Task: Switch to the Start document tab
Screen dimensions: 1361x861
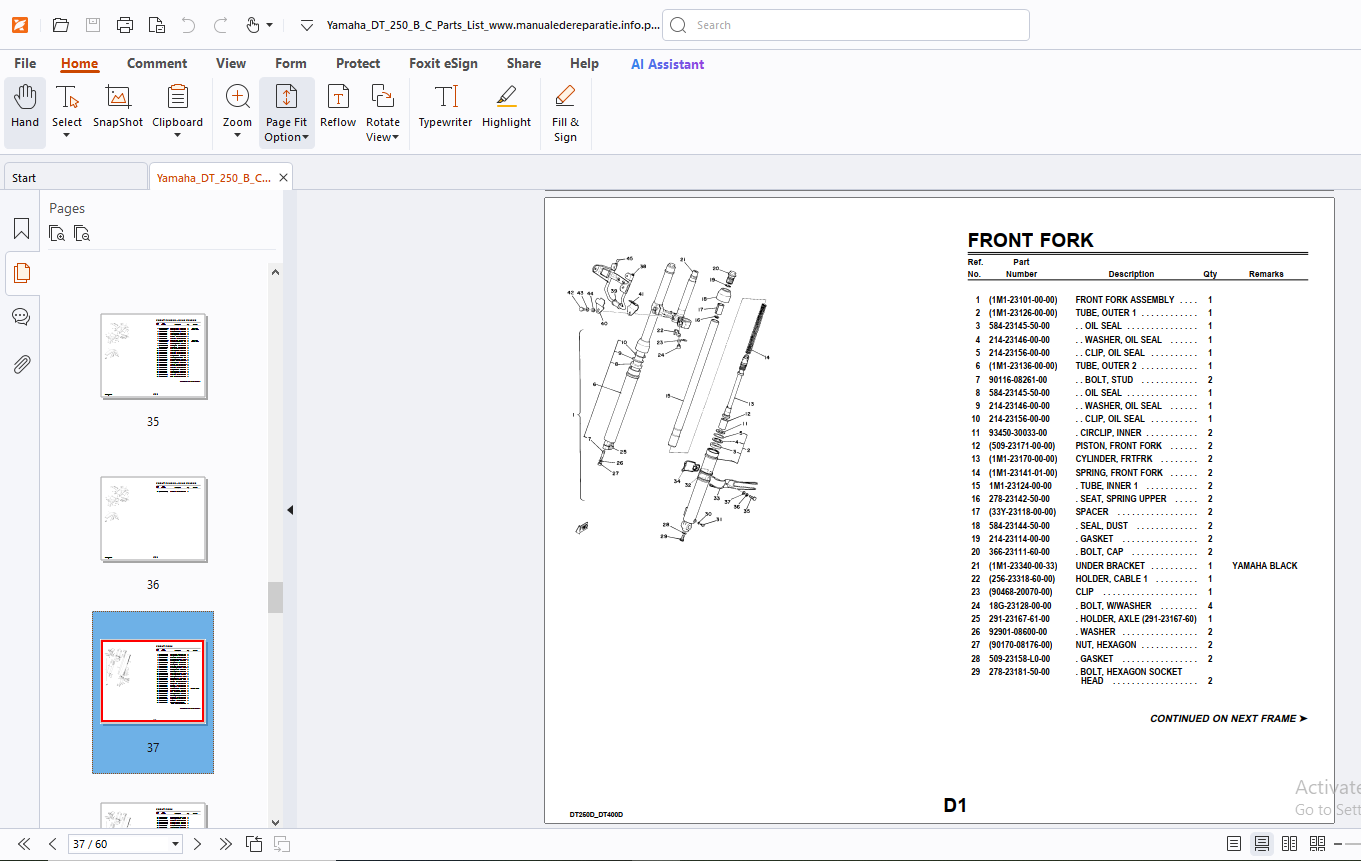Action: pos(75,177)
